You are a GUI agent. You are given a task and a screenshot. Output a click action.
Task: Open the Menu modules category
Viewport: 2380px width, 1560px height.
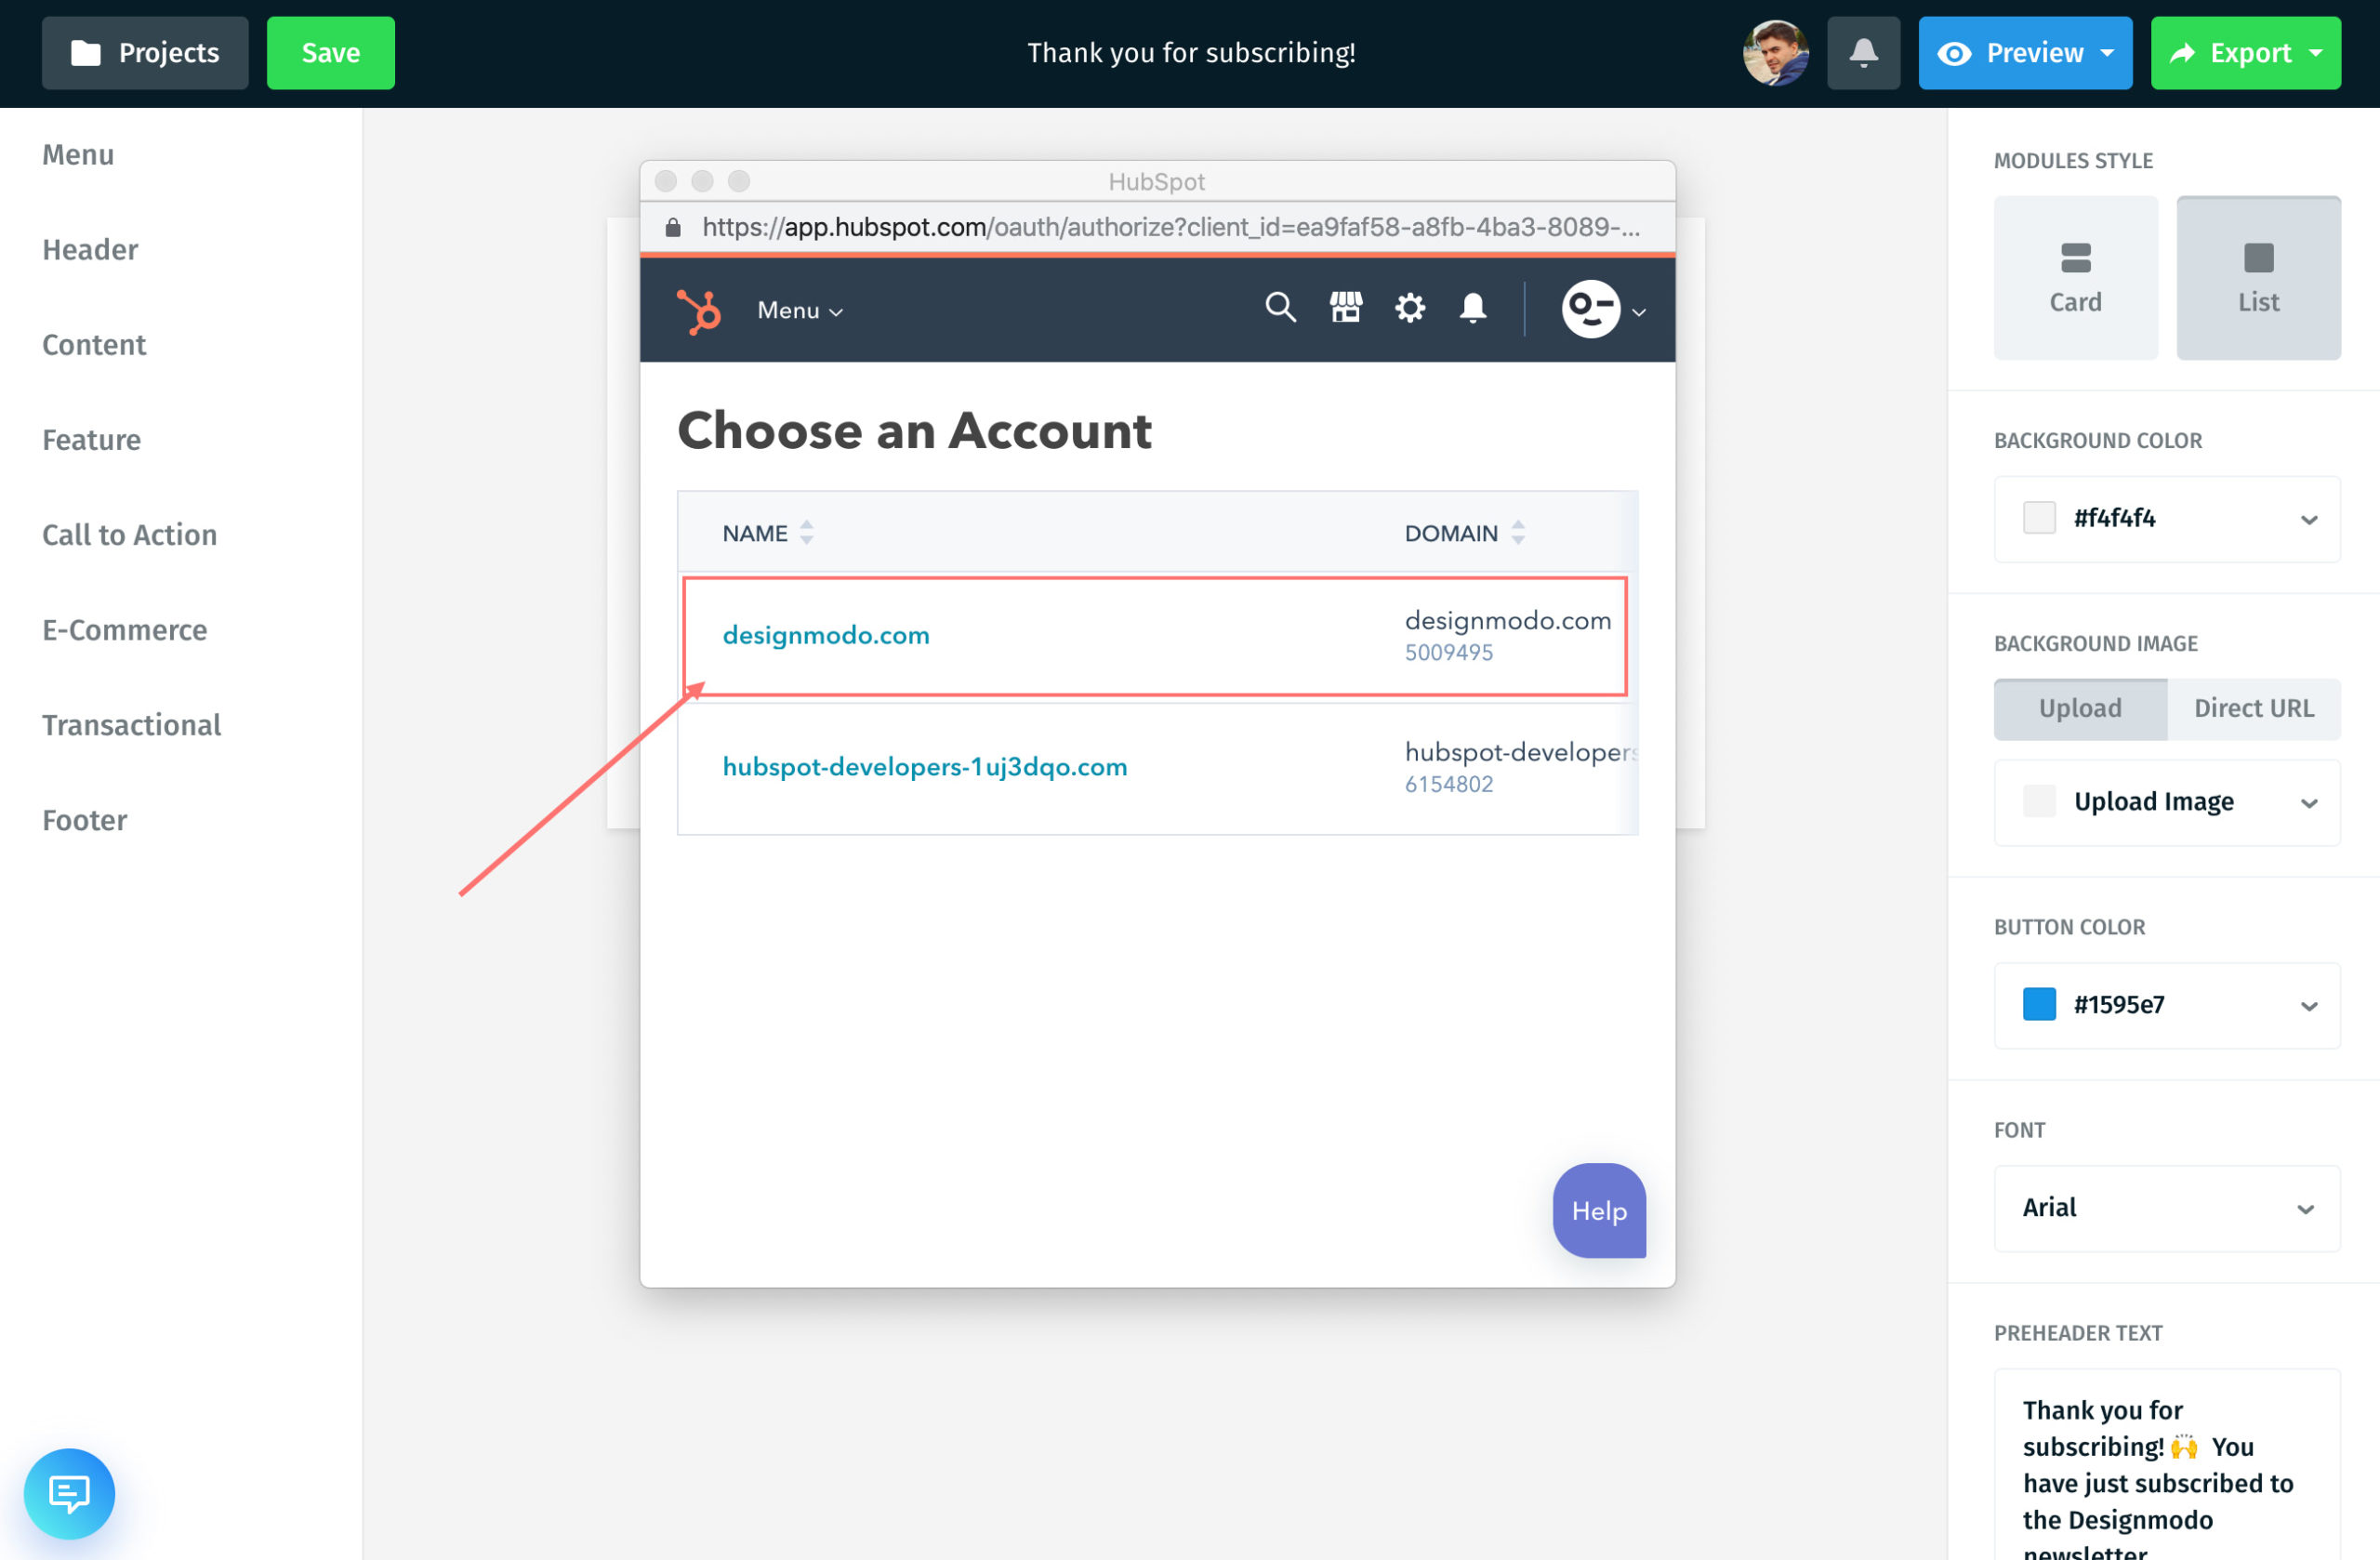click(x=78, y=155)
